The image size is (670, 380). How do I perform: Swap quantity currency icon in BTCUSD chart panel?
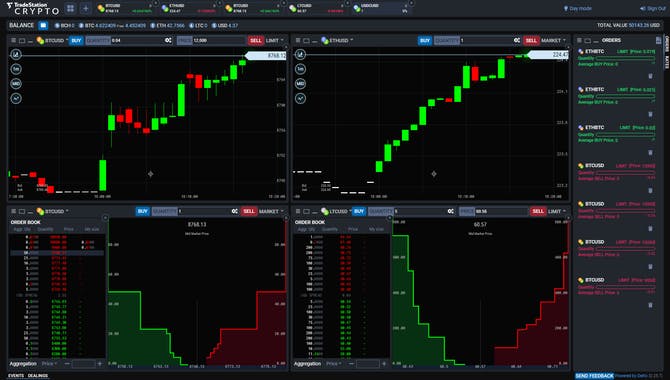point(168,41)
